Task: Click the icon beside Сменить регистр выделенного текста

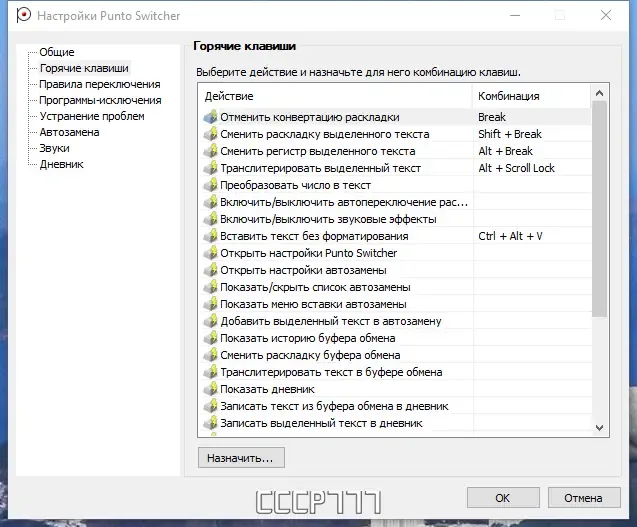Action: click(x=210, y=151)
